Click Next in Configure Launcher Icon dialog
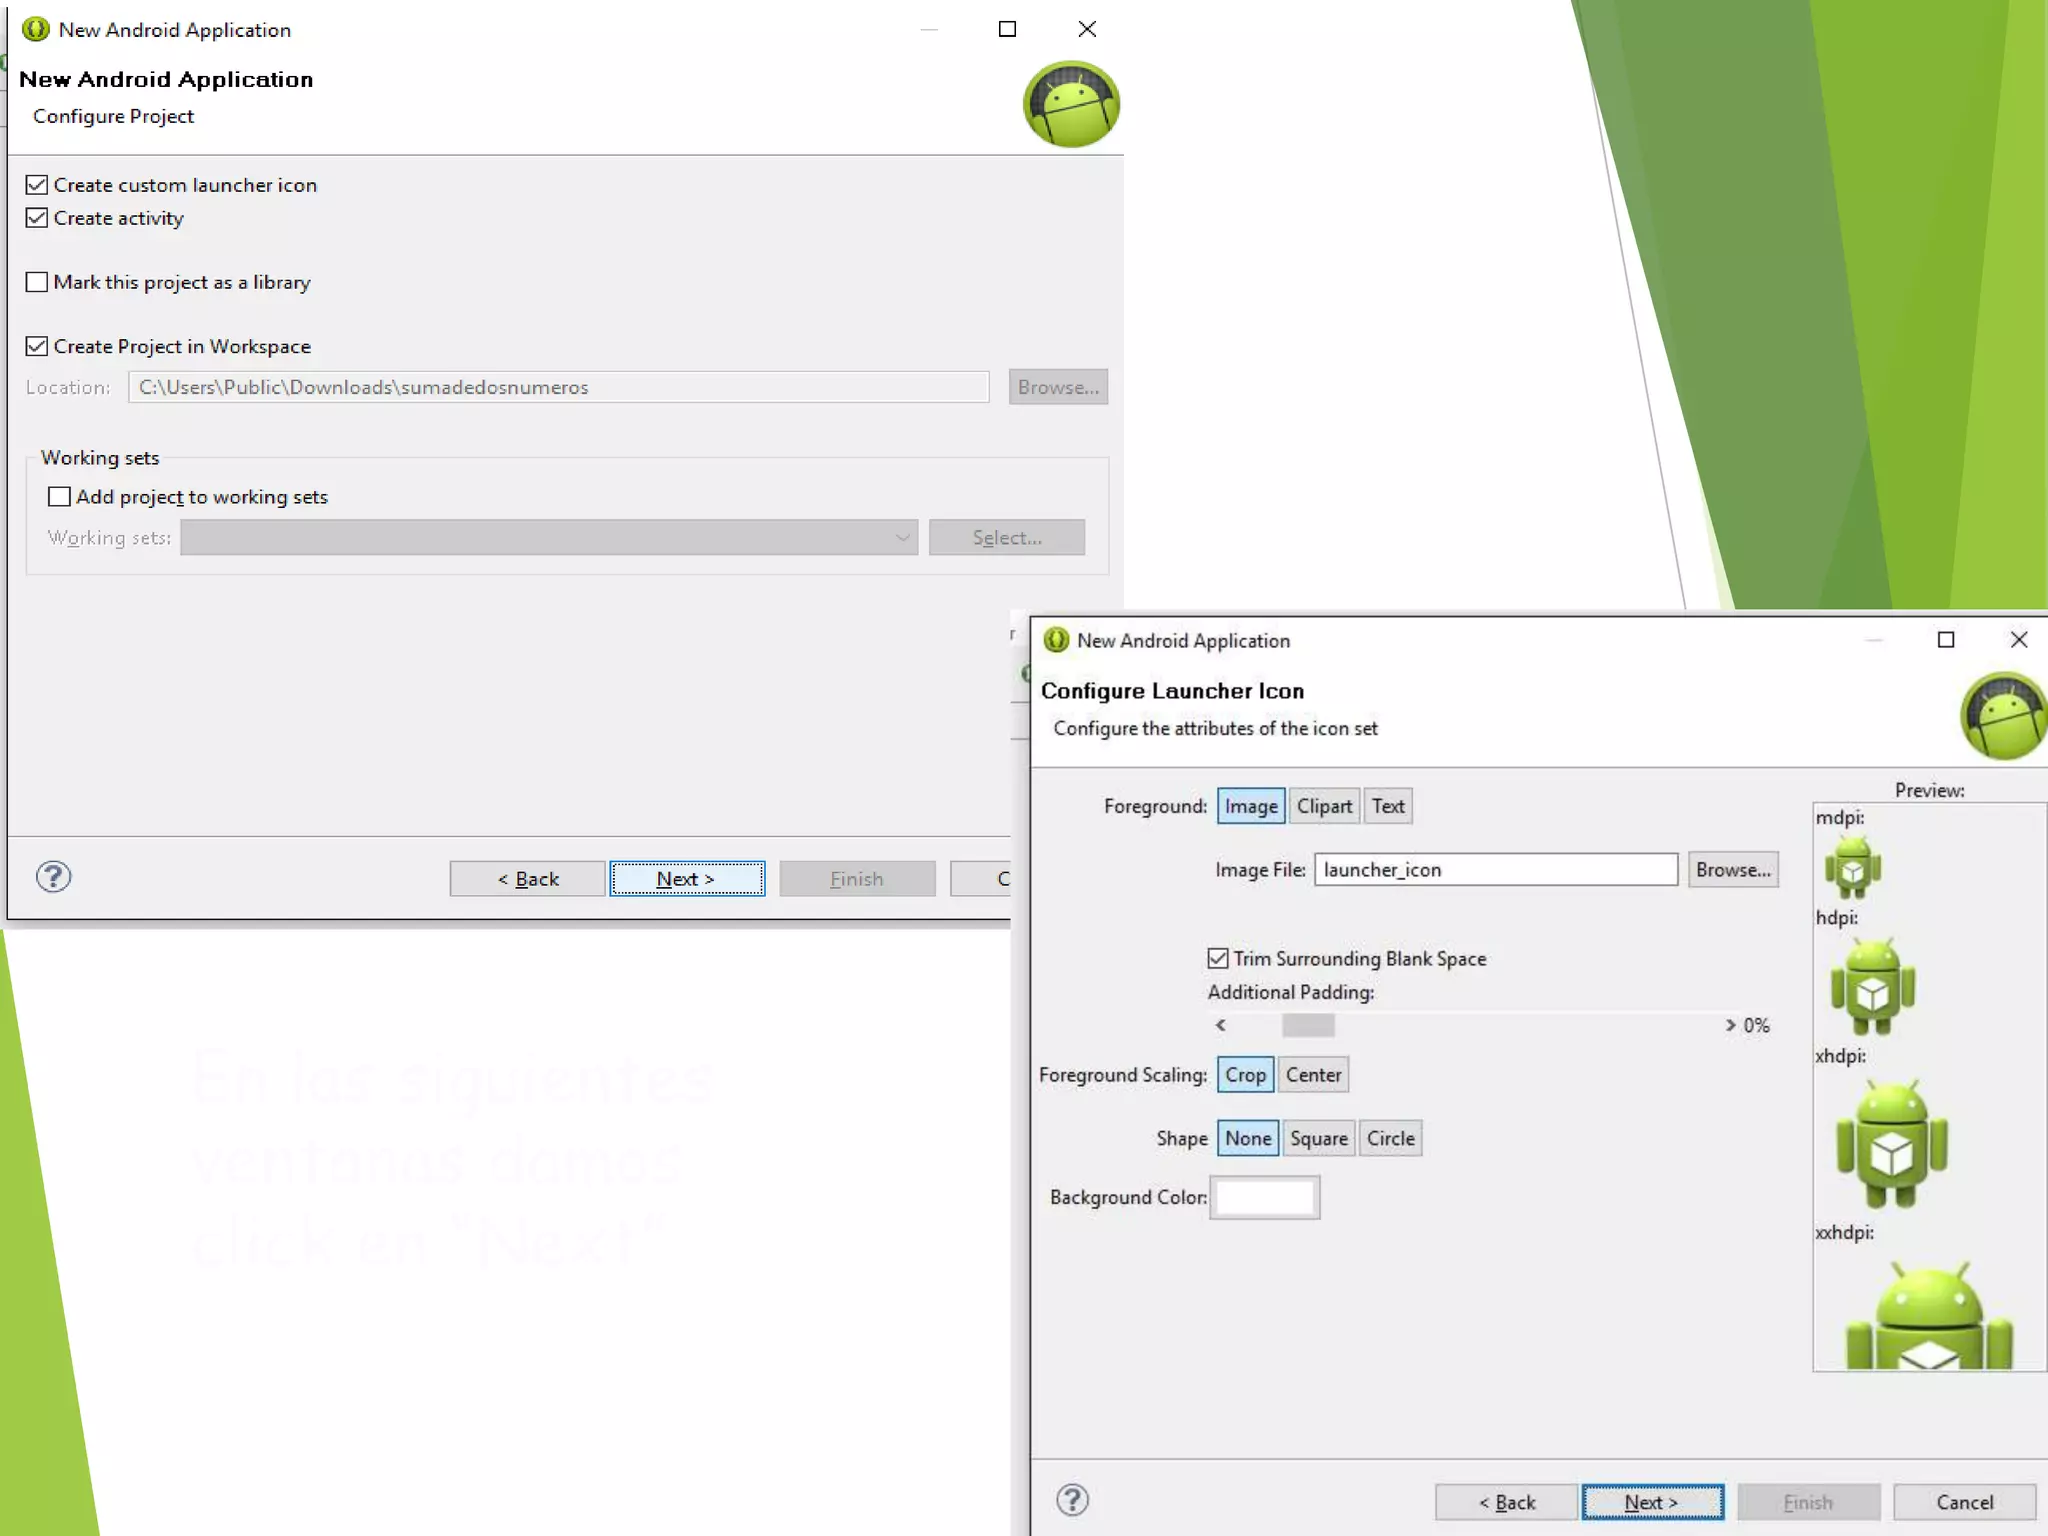 1653,1502
